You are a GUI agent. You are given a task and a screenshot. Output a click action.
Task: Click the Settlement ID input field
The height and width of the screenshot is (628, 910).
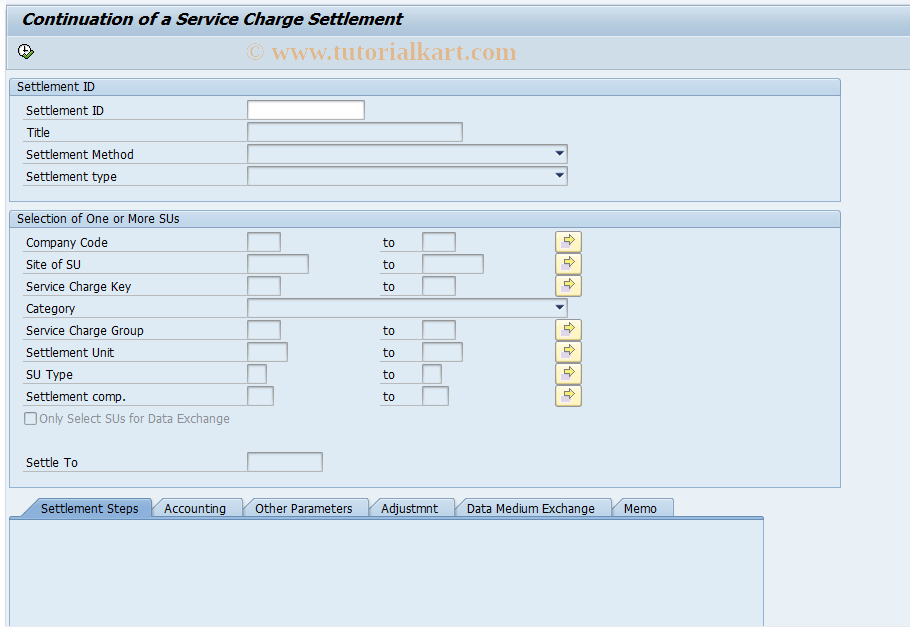pos(306,110)
